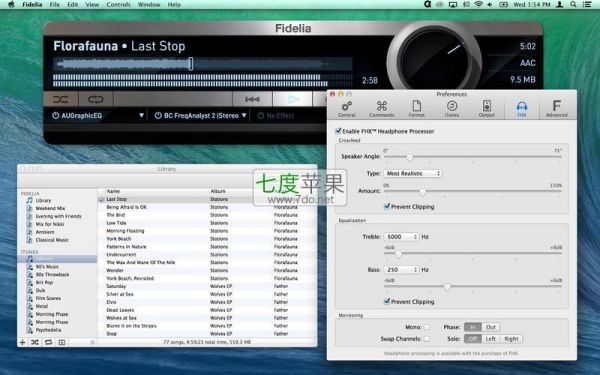Select Phase In button

pos(473,327)
